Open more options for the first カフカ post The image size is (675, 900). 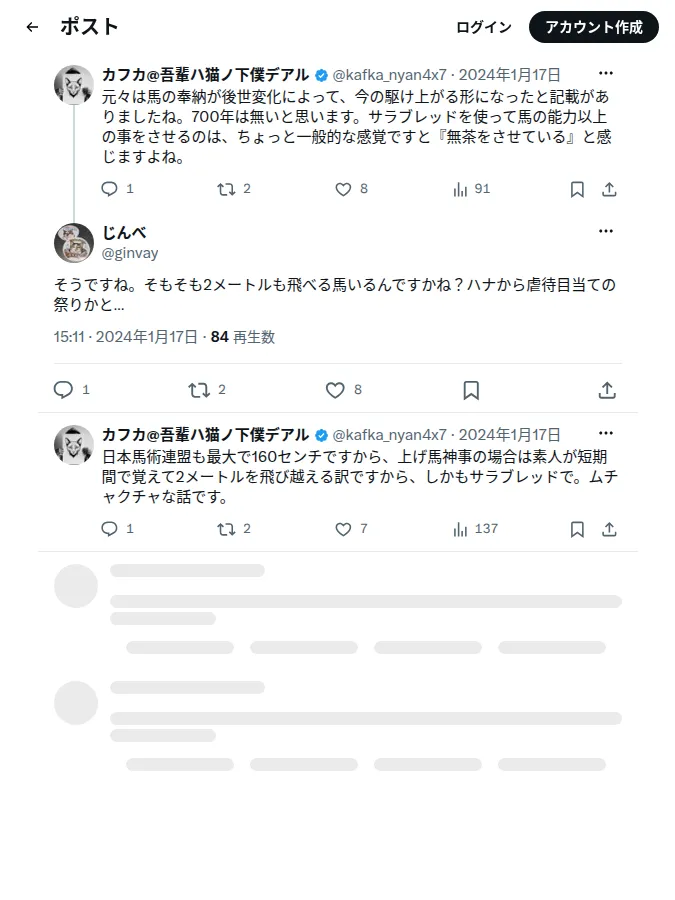[x=606, y=73]
